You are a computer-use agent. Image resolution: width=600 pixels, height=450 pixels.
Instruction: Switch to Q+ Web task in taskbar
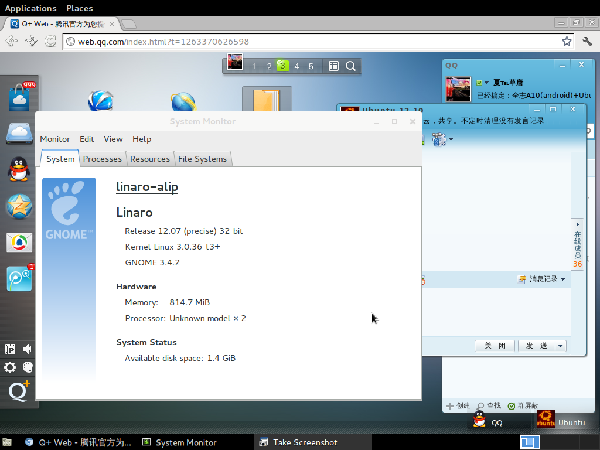click(78, 442)
